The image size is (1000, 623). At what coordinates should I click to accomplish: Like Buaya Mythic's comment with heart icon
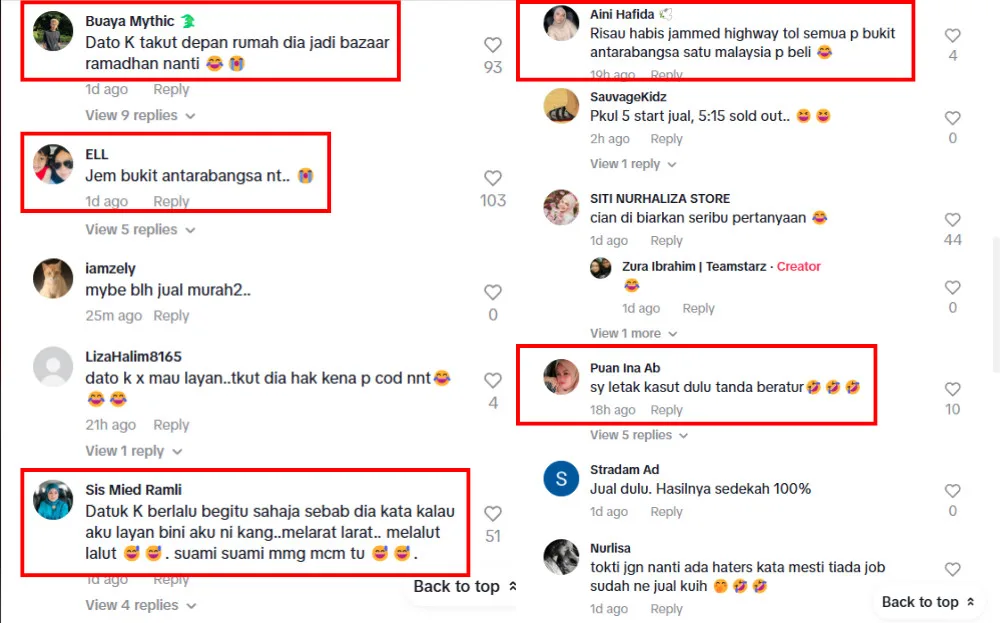(x=492, y=45)
